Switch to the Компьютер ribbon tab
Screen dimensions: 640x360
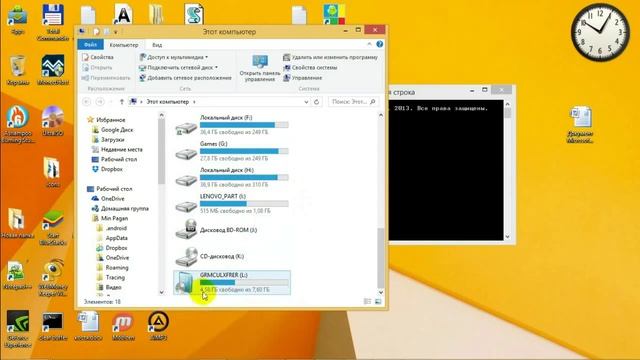tap(124, 45)
